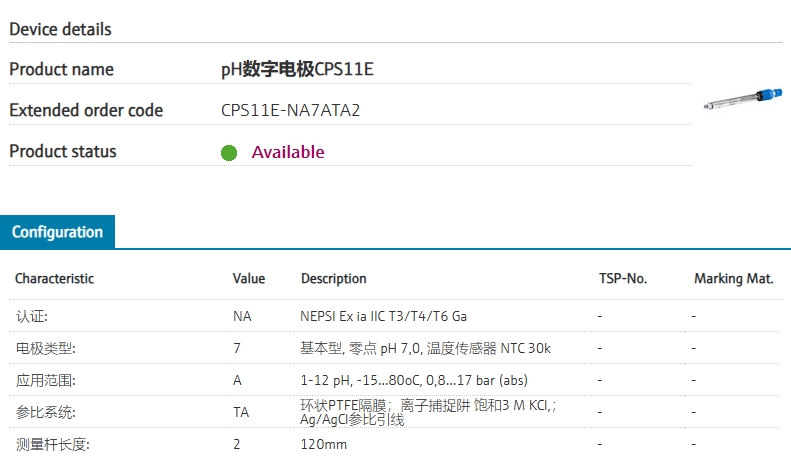
Task: Click the green Available status indicator dot
Action: click(229, 153)
